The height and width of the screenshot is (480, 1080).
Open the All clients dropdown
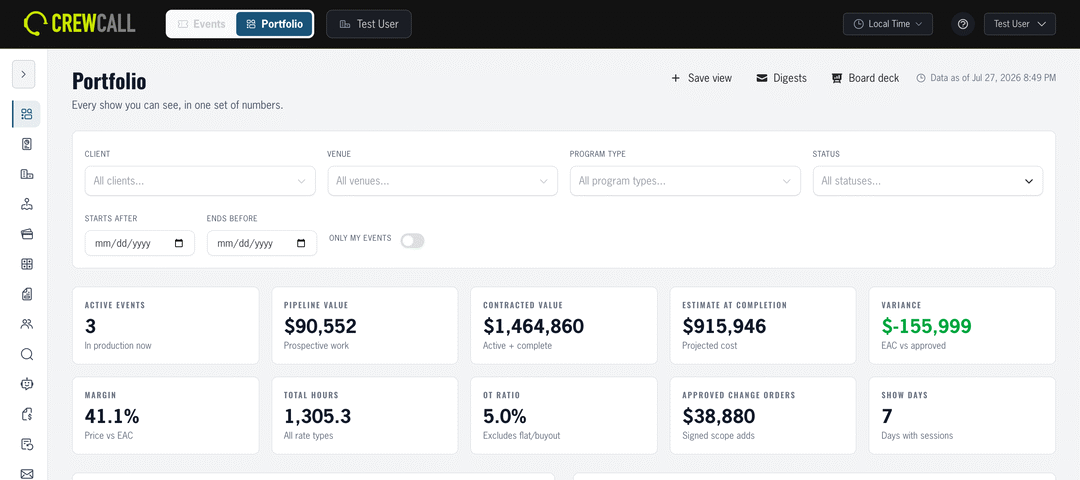(200, 181)
